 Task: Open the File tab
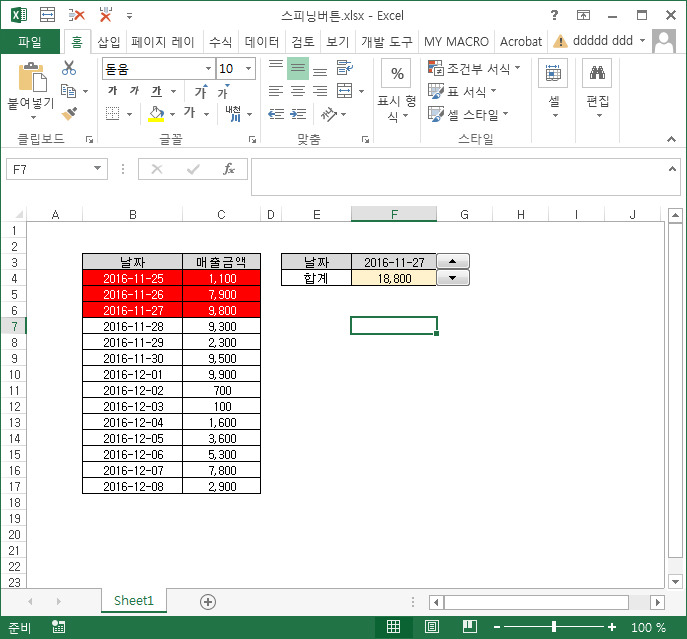30,42
